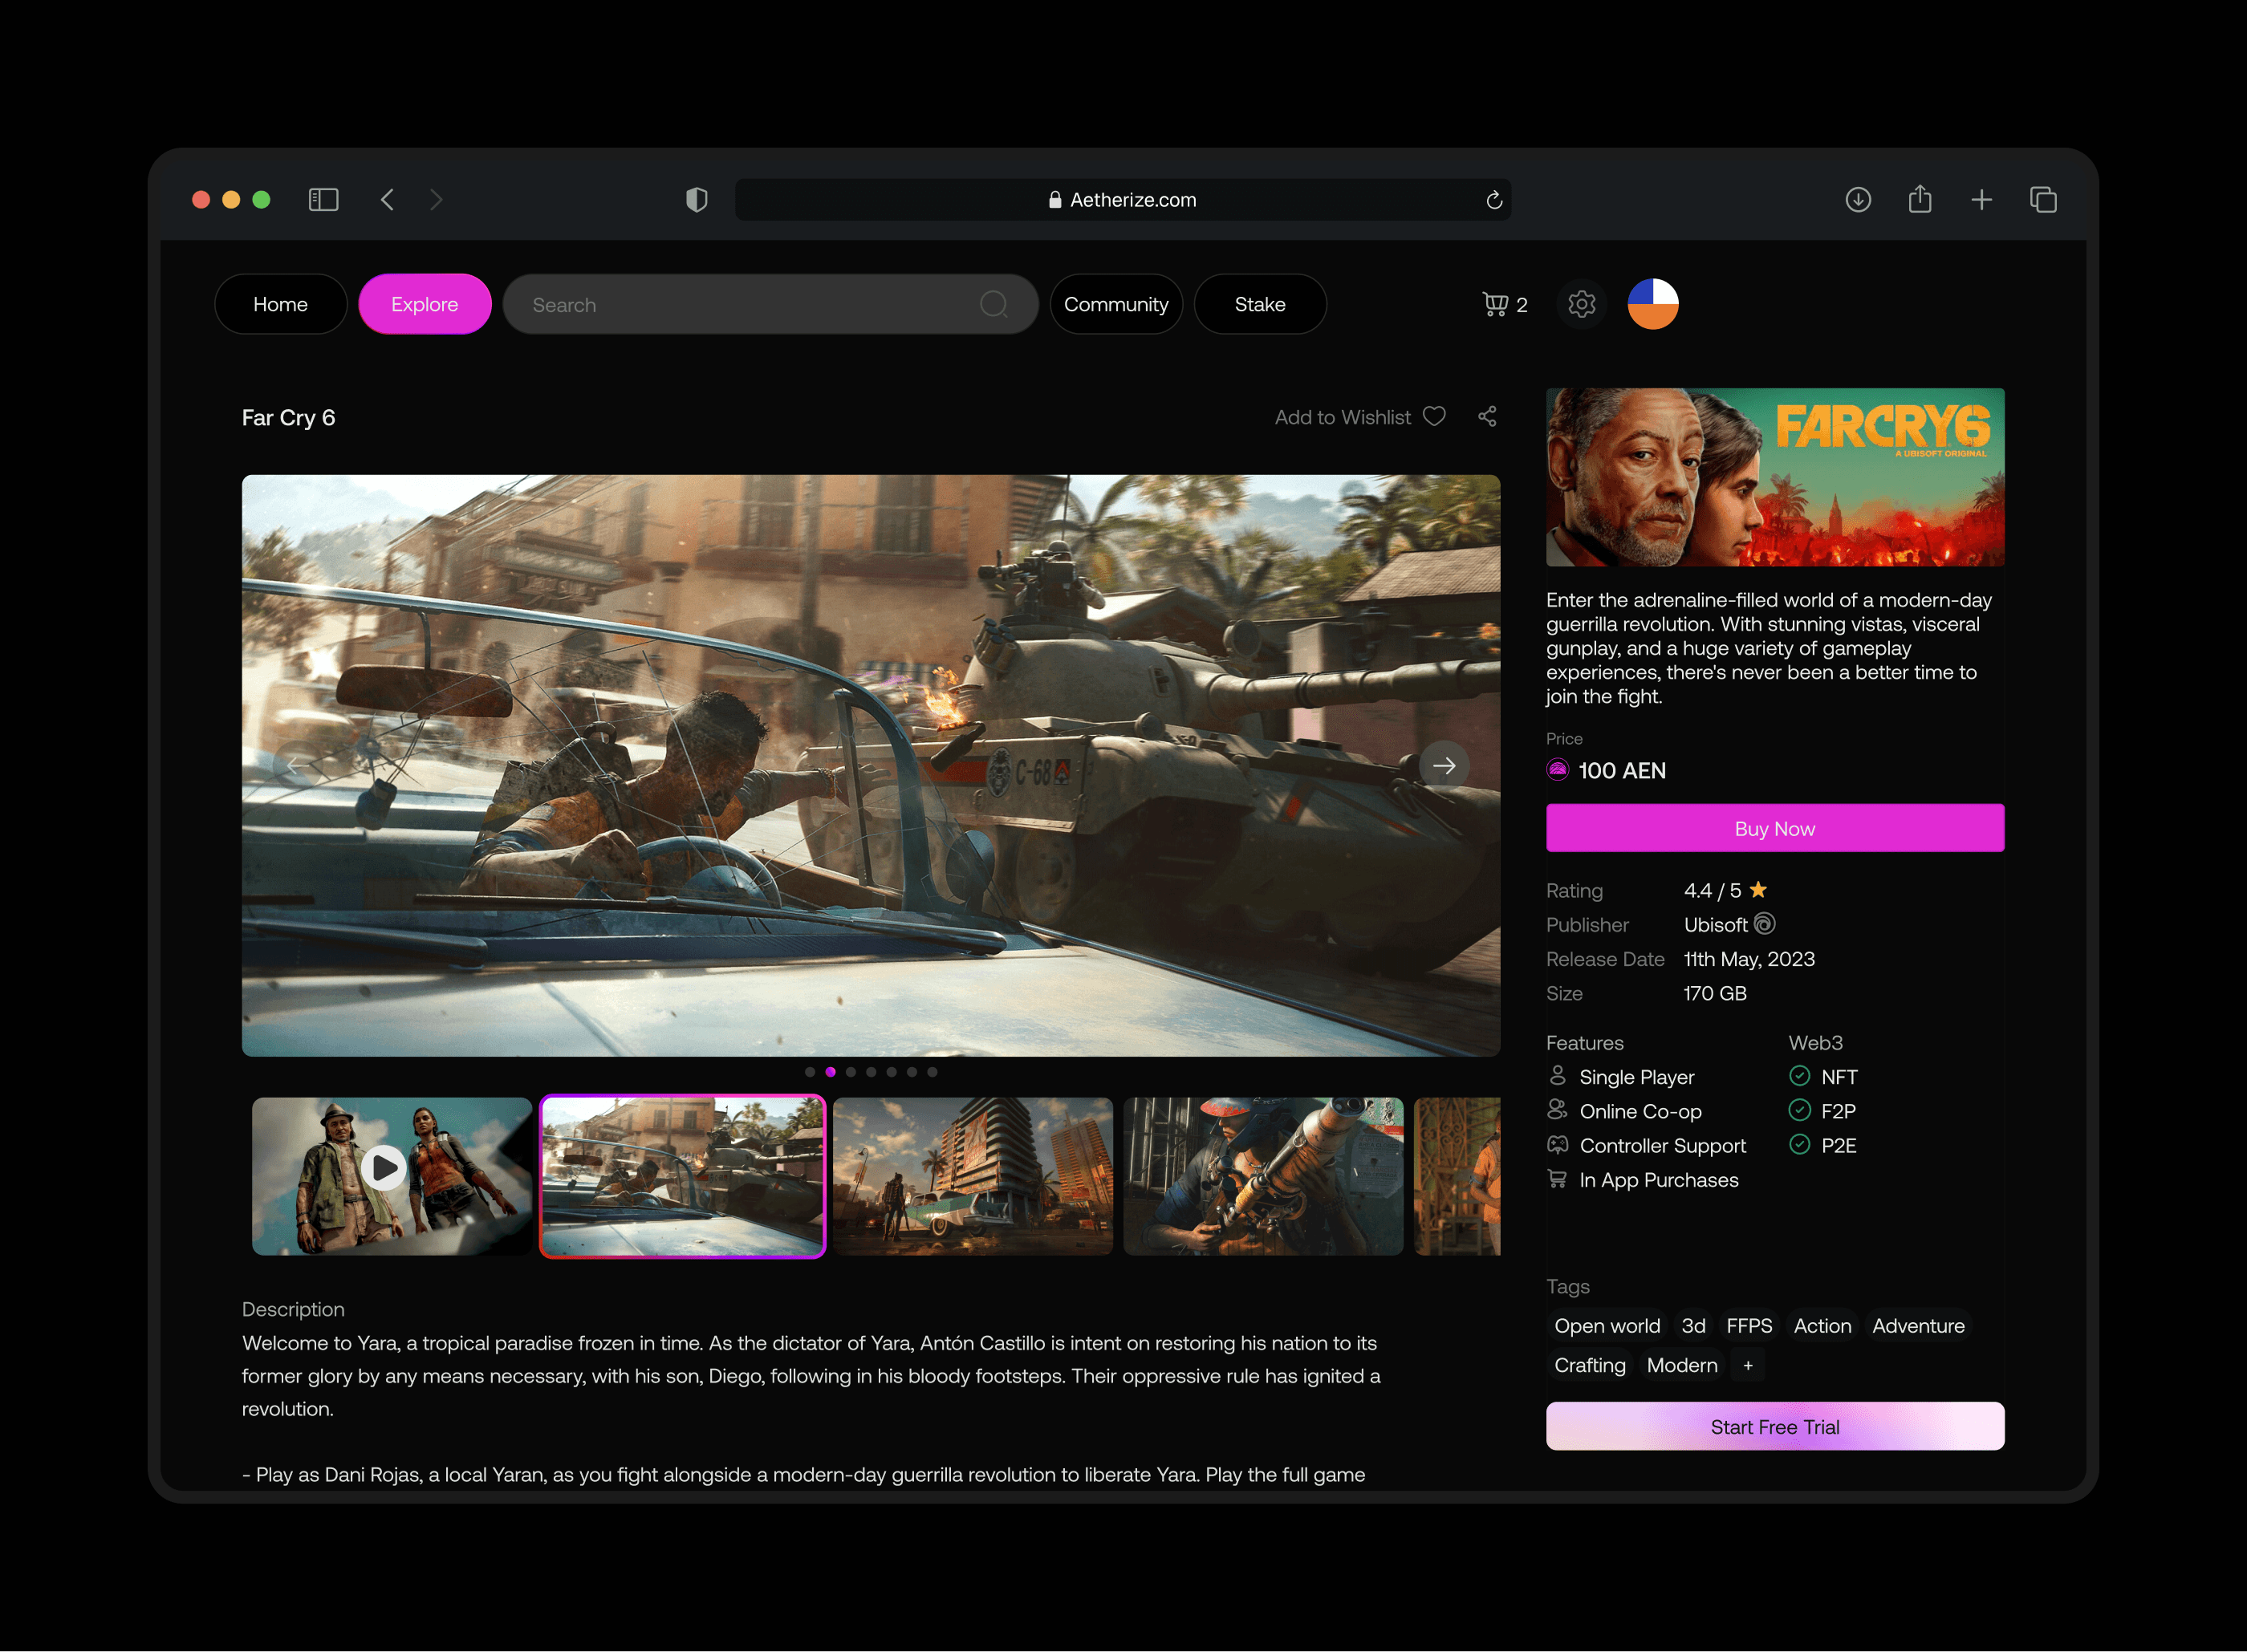Select the last carousel dot
Image resolution: width=2247 pixels, height=1652 pixels.
(932, 1072)
